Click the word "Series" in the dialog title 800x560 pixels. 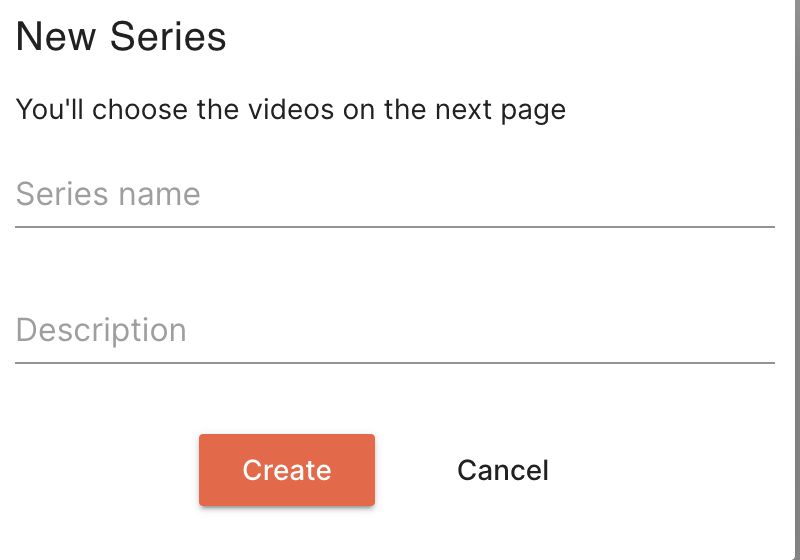coord(168,38)
